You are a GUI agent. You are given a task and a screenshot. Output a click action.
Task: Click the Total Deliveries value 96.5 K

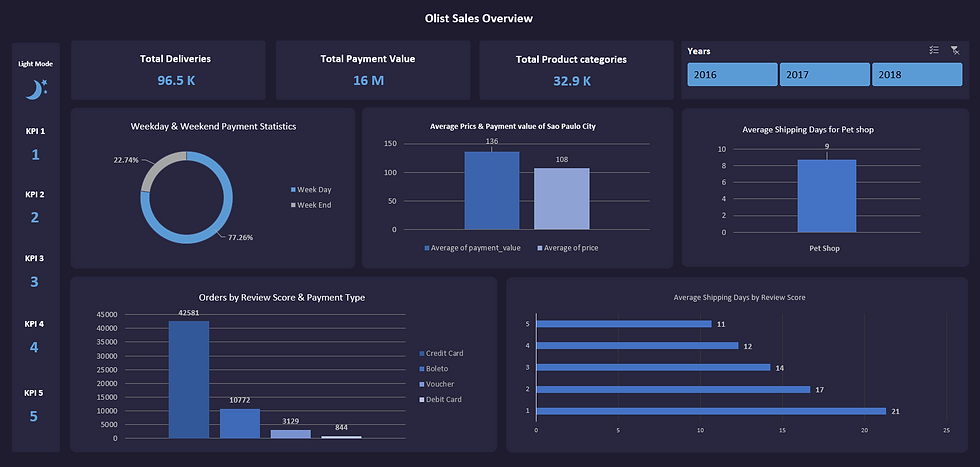click(176, 81)
